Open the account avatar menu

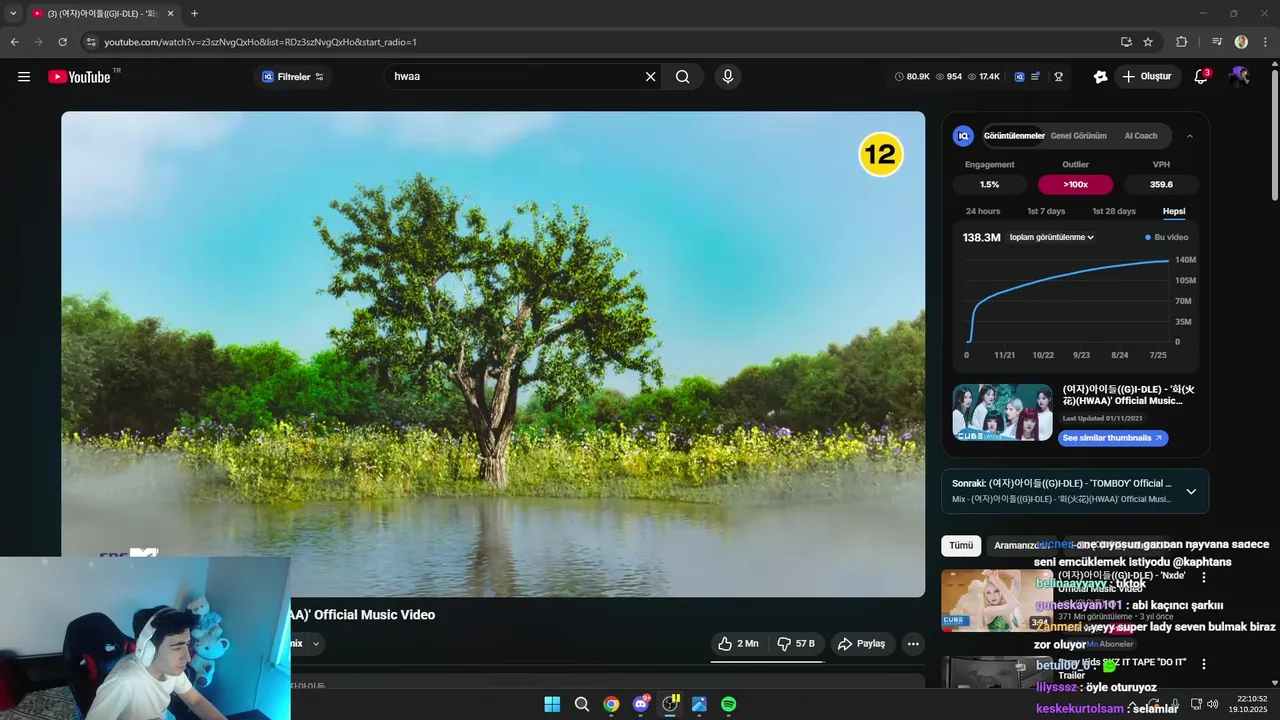pyautogui.click(x=1239, y=77)
